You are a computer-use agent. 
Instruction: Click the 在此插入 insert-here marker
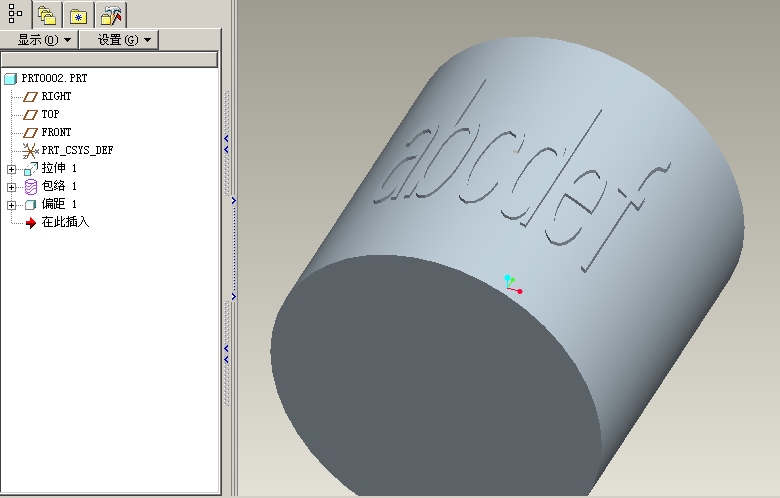[x=65, y=222]
